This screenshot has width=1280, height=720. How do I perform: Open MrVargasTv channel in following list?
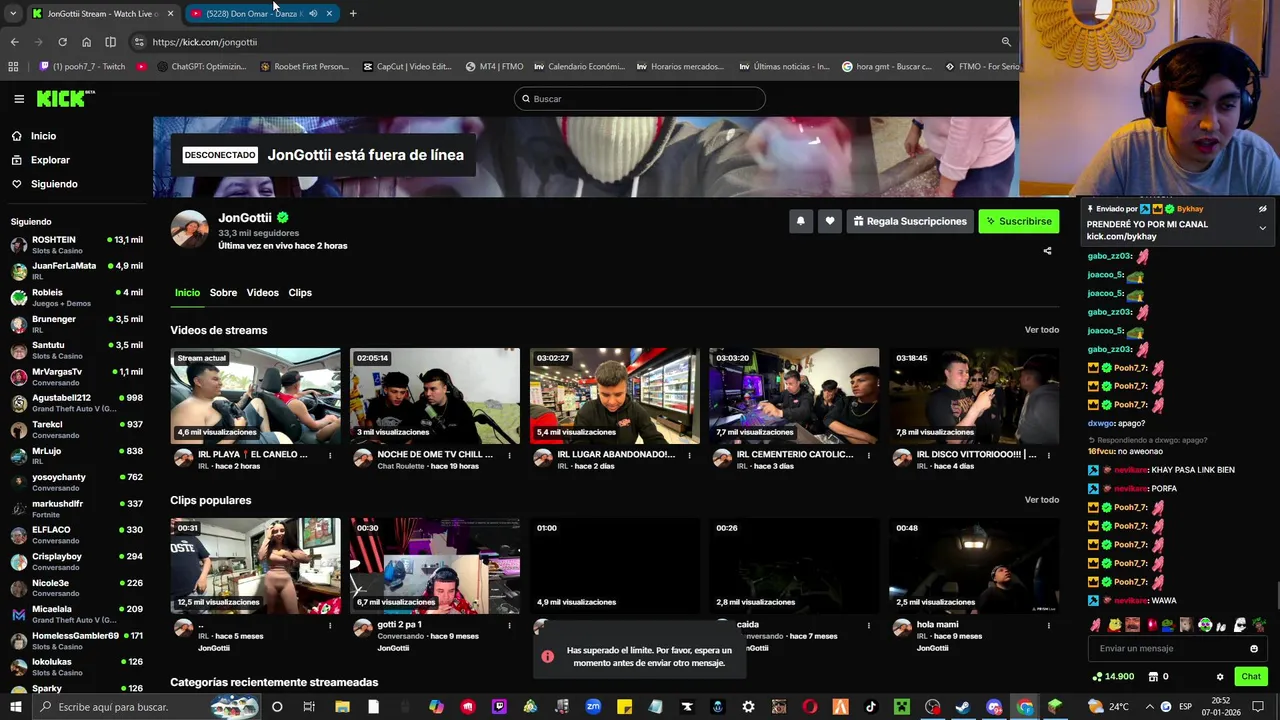coord(76,377)
